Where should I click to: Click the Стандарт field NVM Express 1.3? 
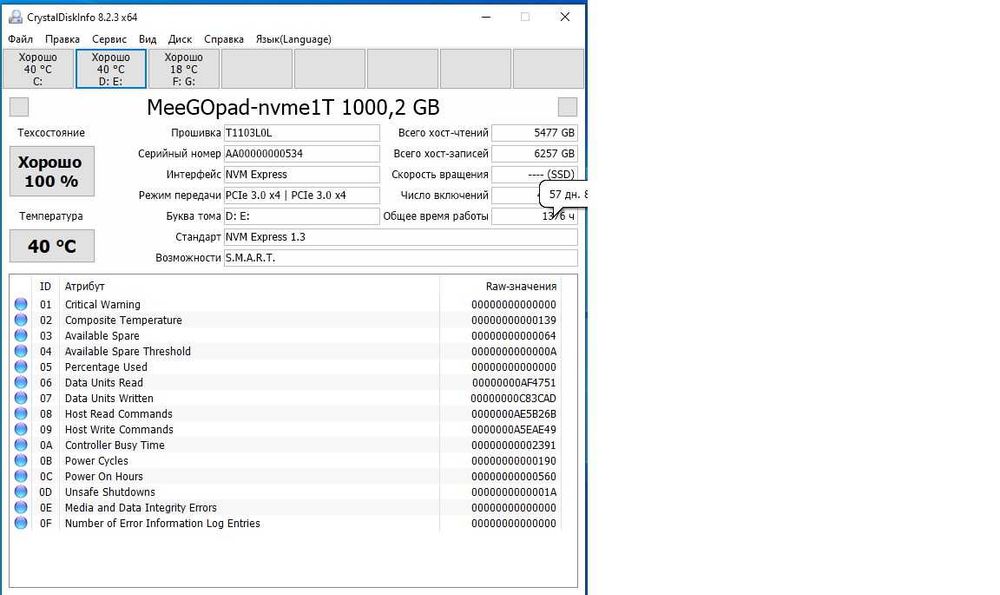pos(401,237)
